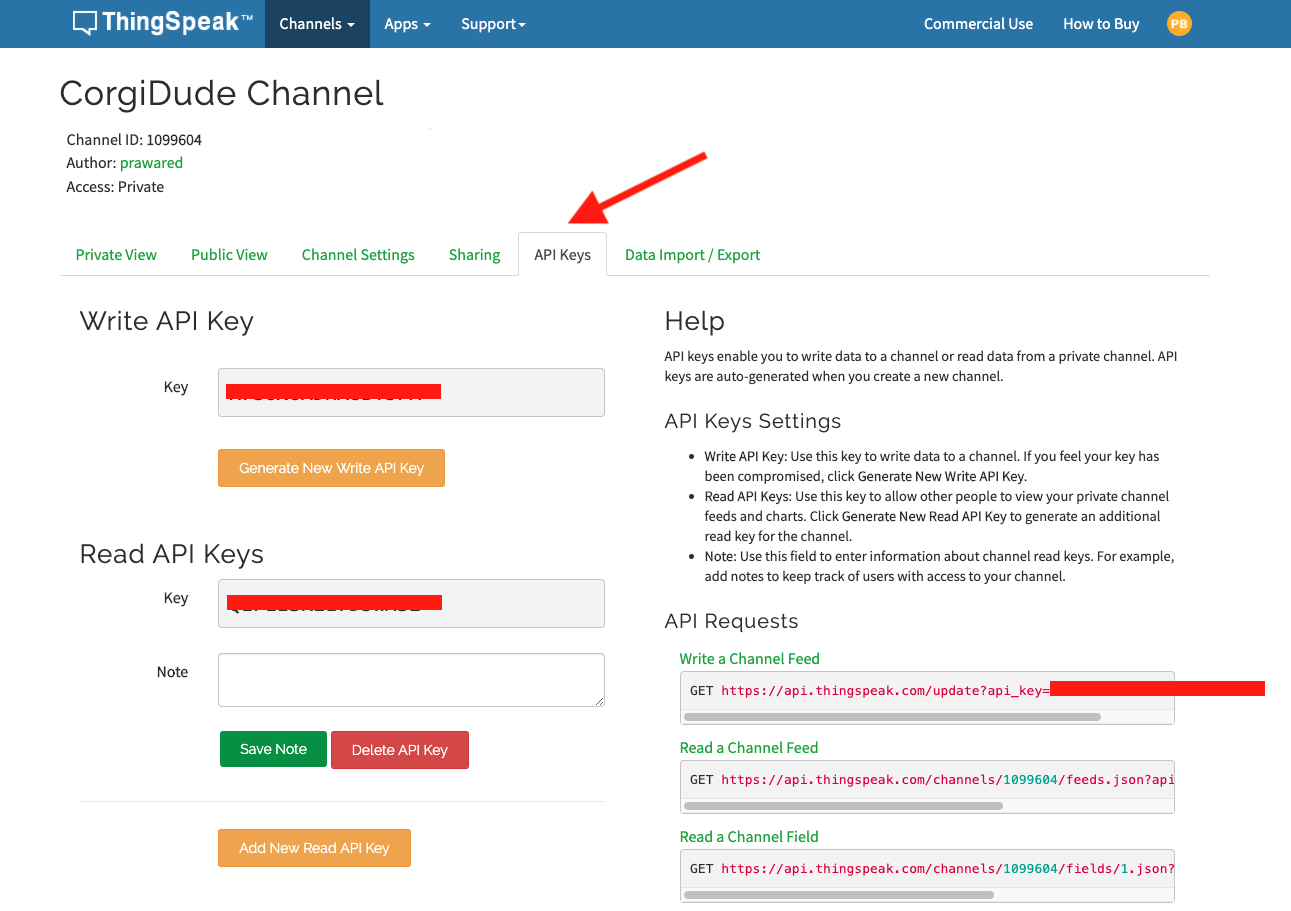Switch to the Public View tab
Viewport: 1291px width, 911px height.
tap(229, 255)
